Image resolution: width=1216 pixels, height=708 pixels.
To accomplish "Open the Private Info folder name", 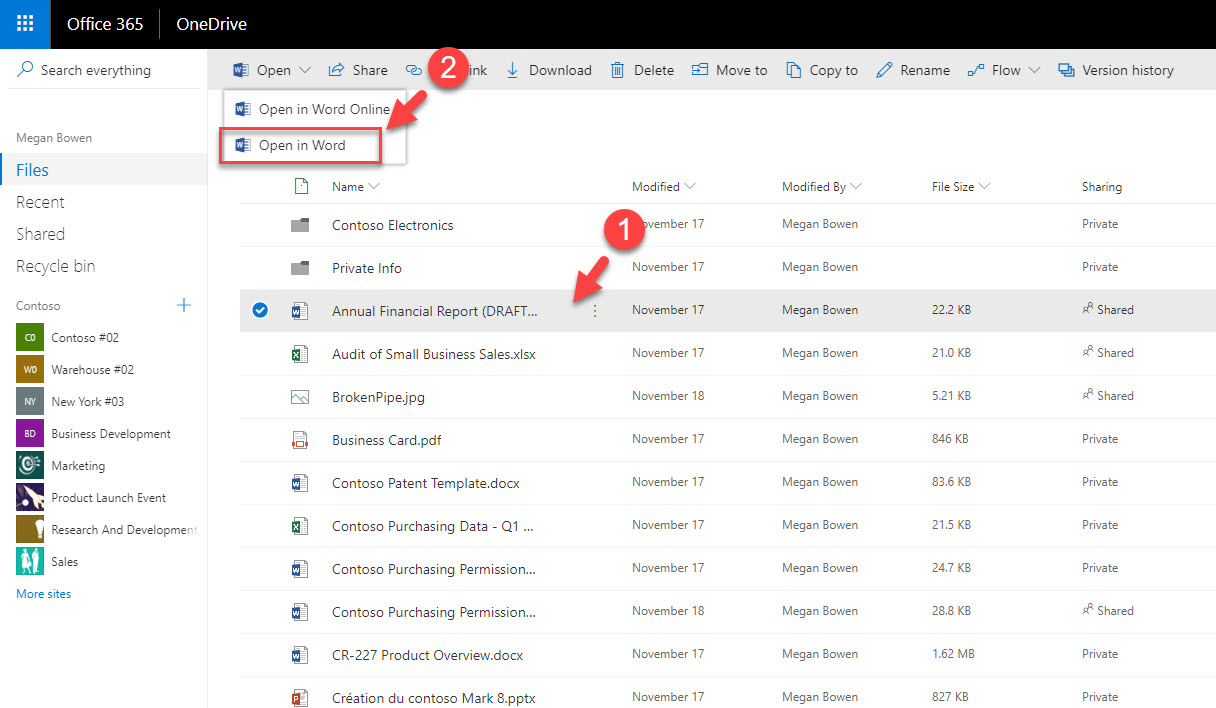I will click(367, 268).
